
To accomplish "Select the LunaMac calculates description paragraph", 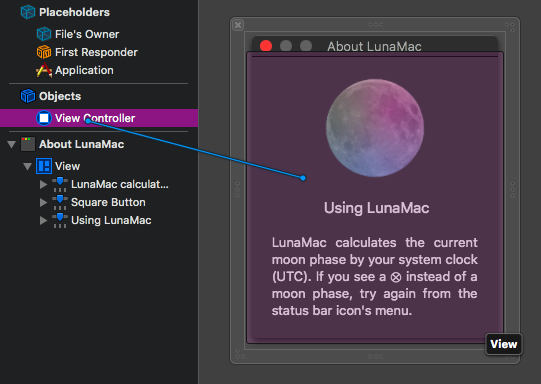I will pos(375,276).
